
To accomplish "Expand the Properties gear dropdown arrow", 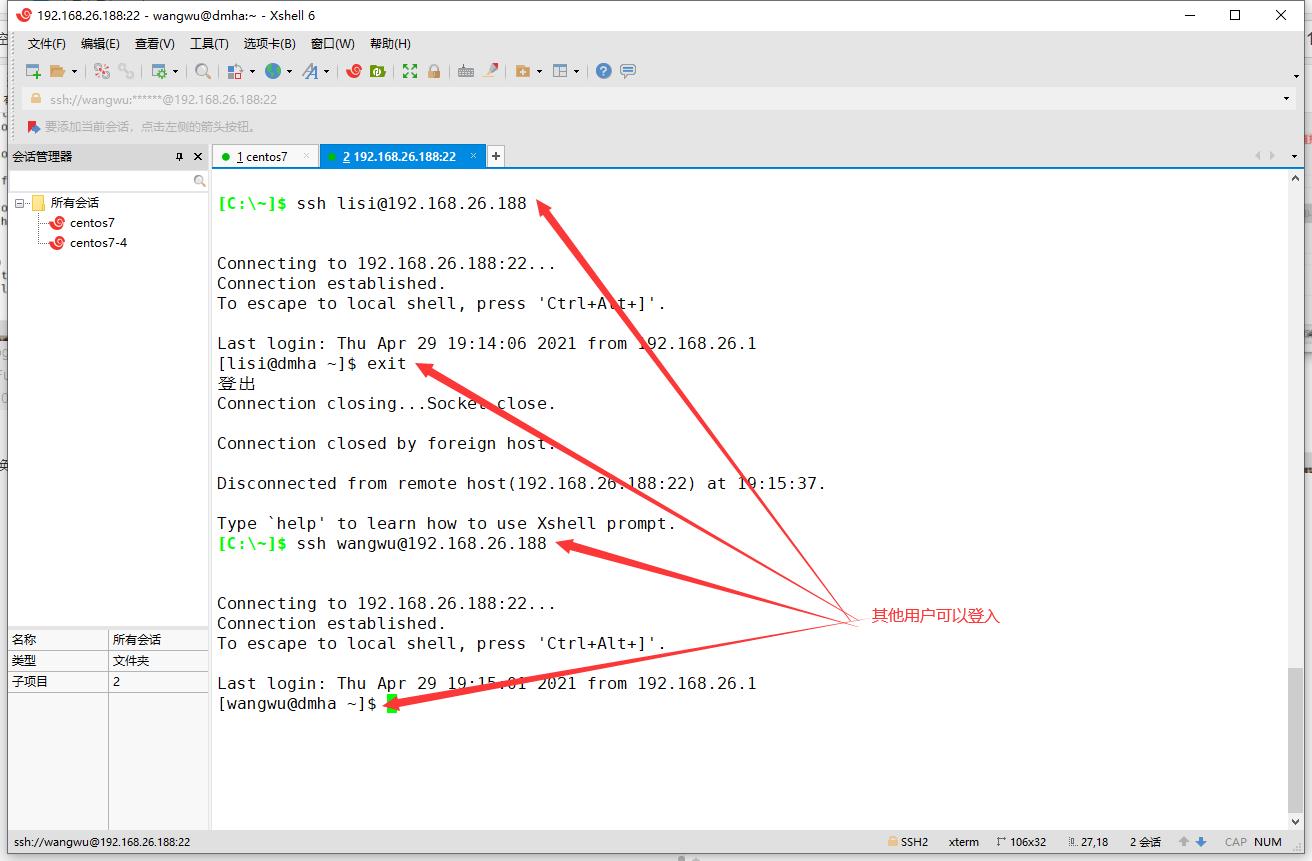I will coord(175,71).
